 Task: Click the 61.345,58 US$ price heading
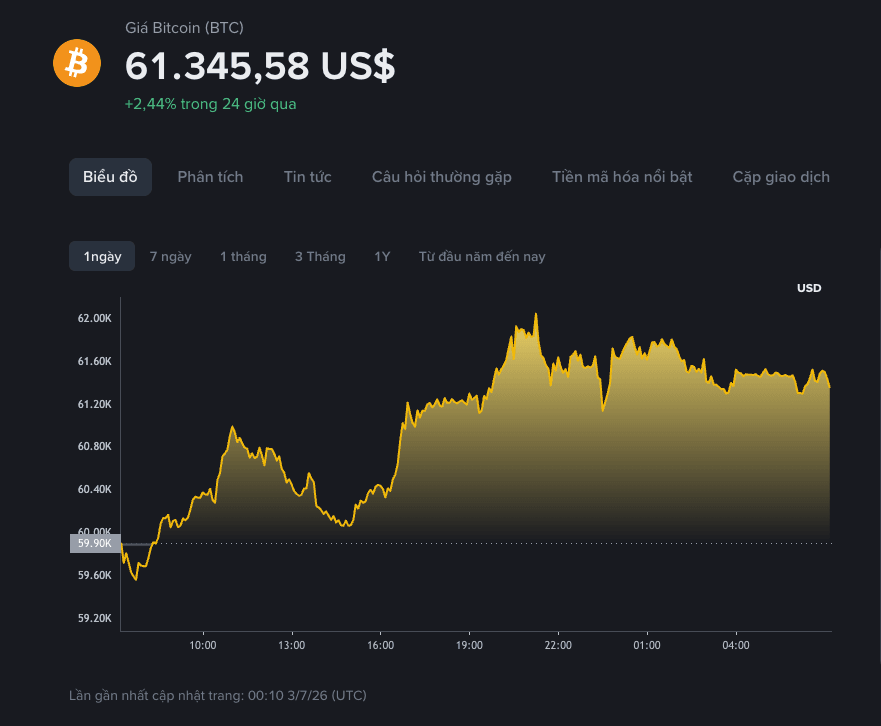coord(260,66)
